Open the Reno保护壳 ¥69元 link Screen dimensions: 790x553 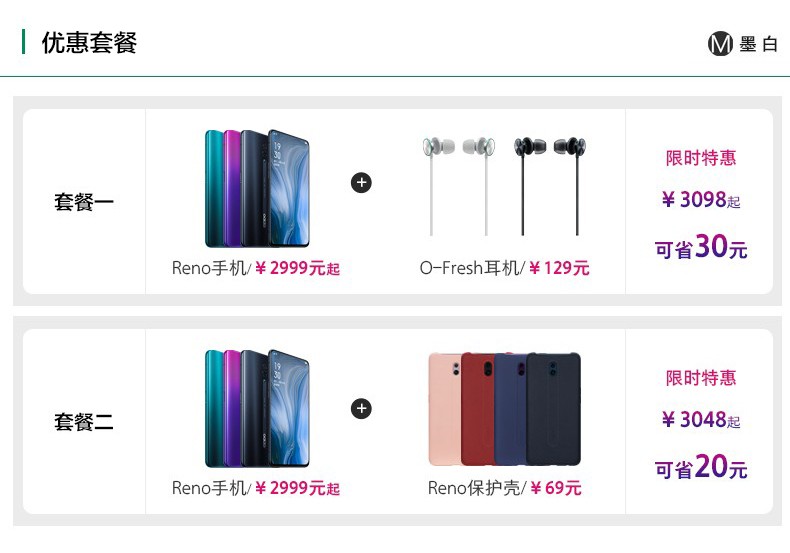[x=504, y=488]
